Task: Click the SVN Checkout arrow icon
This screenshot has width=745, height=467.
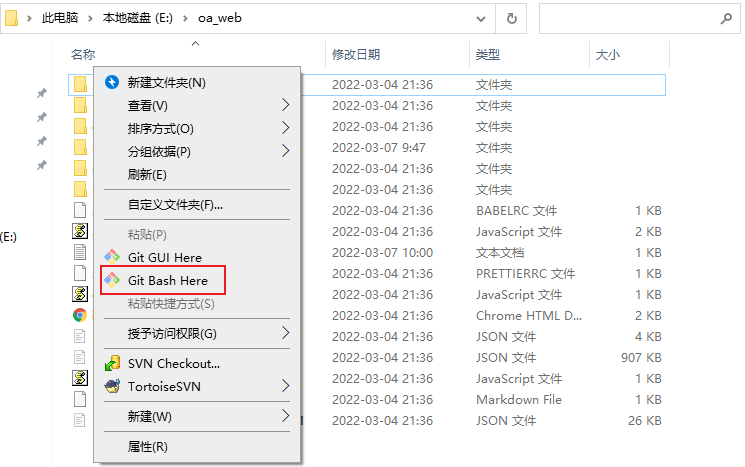Action: 112,363
